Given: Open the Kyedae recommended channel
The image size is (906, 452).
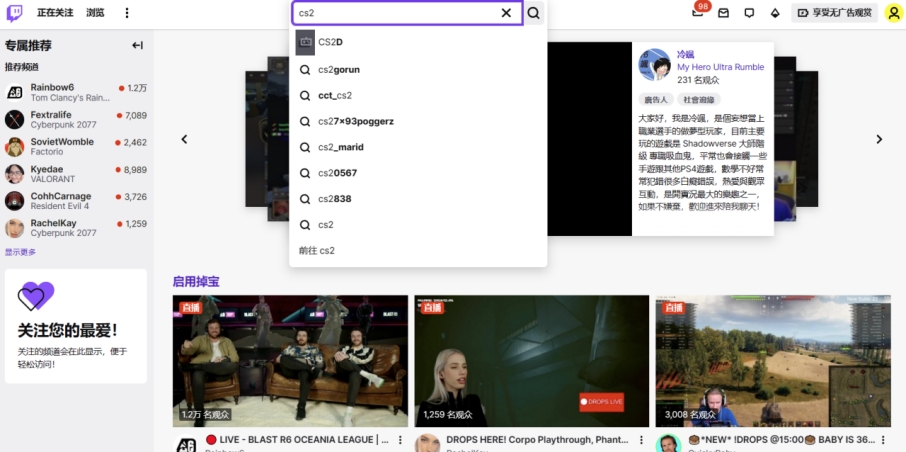Looking at the screenshot, I should click(x=76, y=174).
